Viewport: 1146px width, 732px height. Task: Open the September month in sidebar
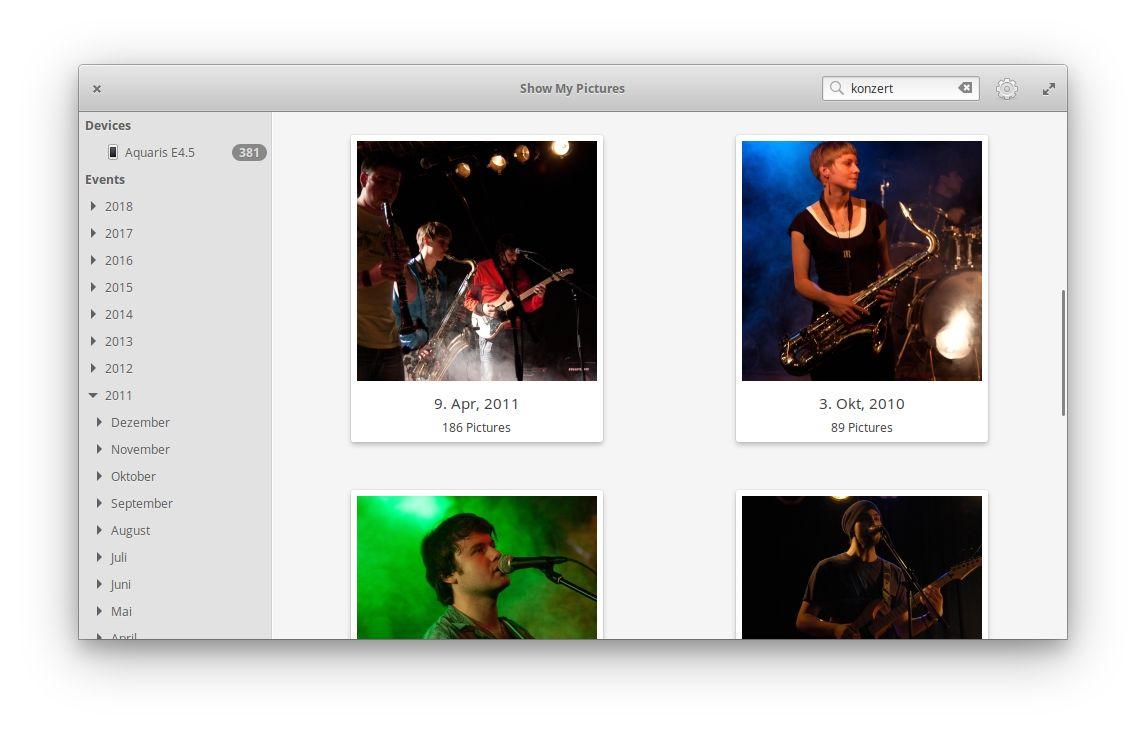142,503
